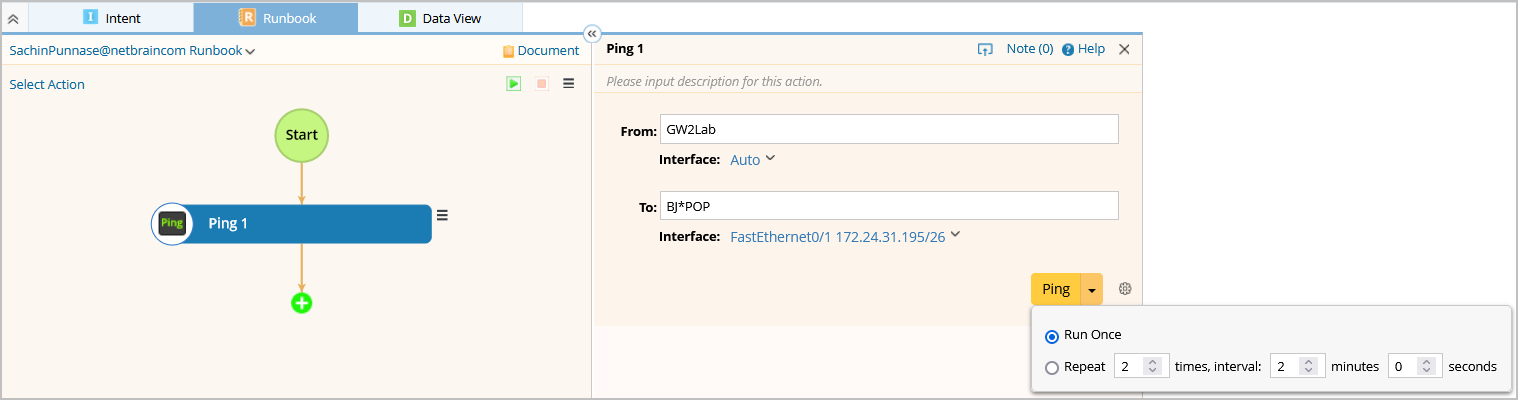This screenshot has height=400, width=1518.
Task: Switch to the Intent tab
Action: click(111, 17)
